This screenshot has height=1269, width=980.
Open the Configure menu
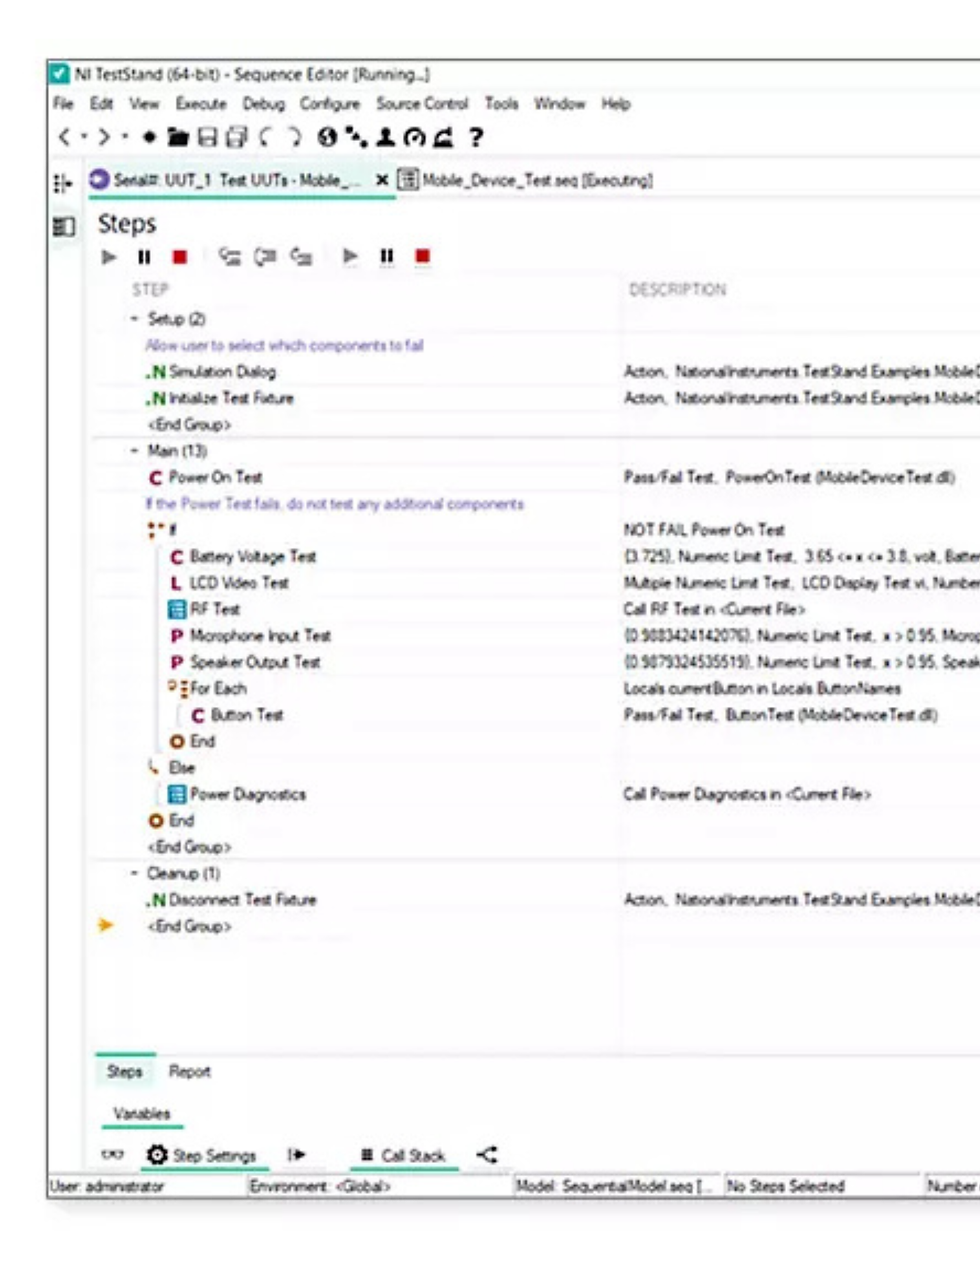(x=330, y=104)
